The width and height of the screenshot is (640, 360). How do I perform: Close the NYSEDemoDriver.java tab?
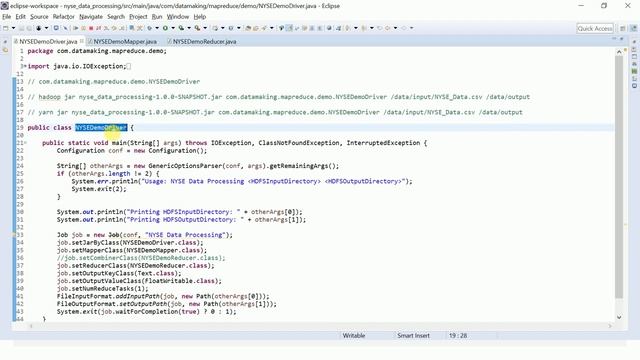(82, 41)
